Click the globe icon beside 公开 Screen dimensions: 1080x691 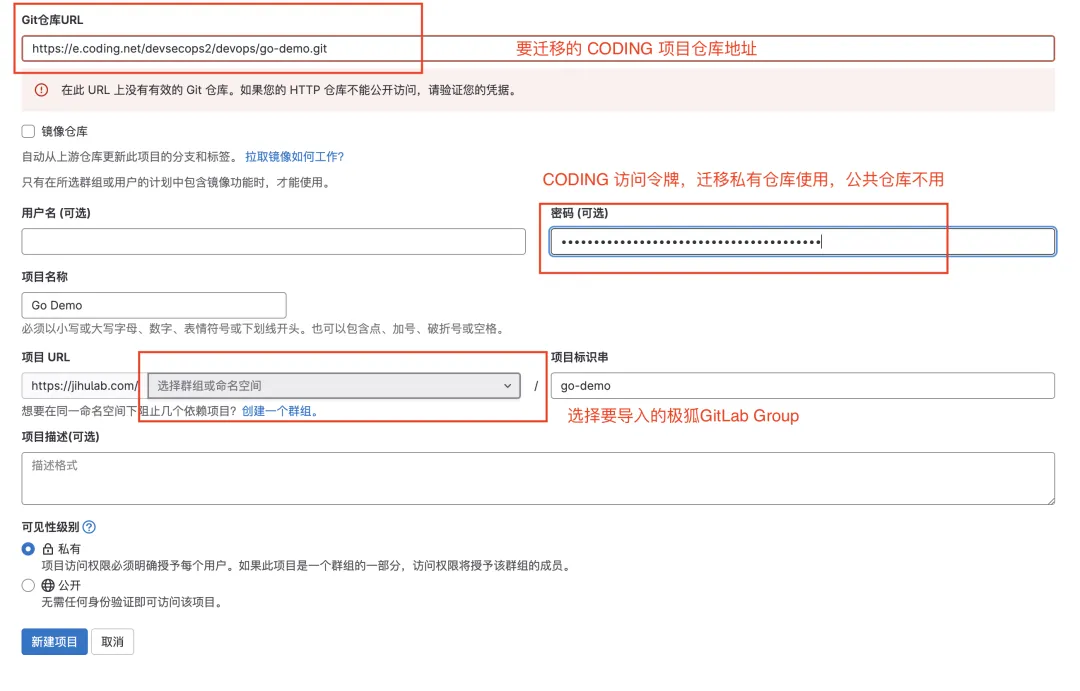[x=48, y=586]
